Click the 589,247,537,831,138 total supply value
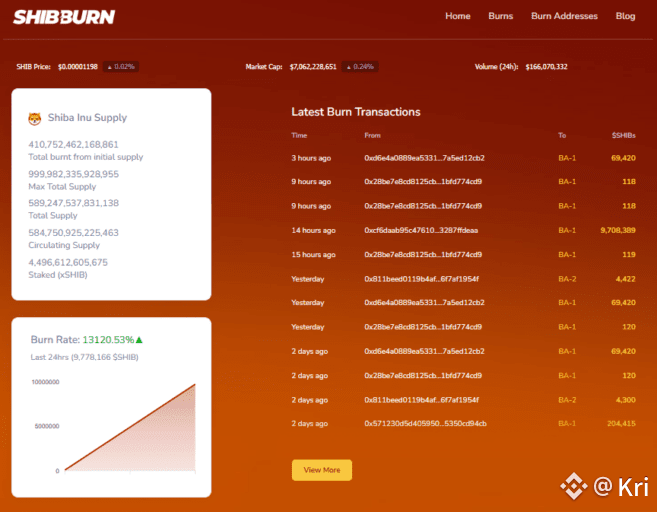Image resolution: width=657 pixels, height=512 pixels. (74, 203)
